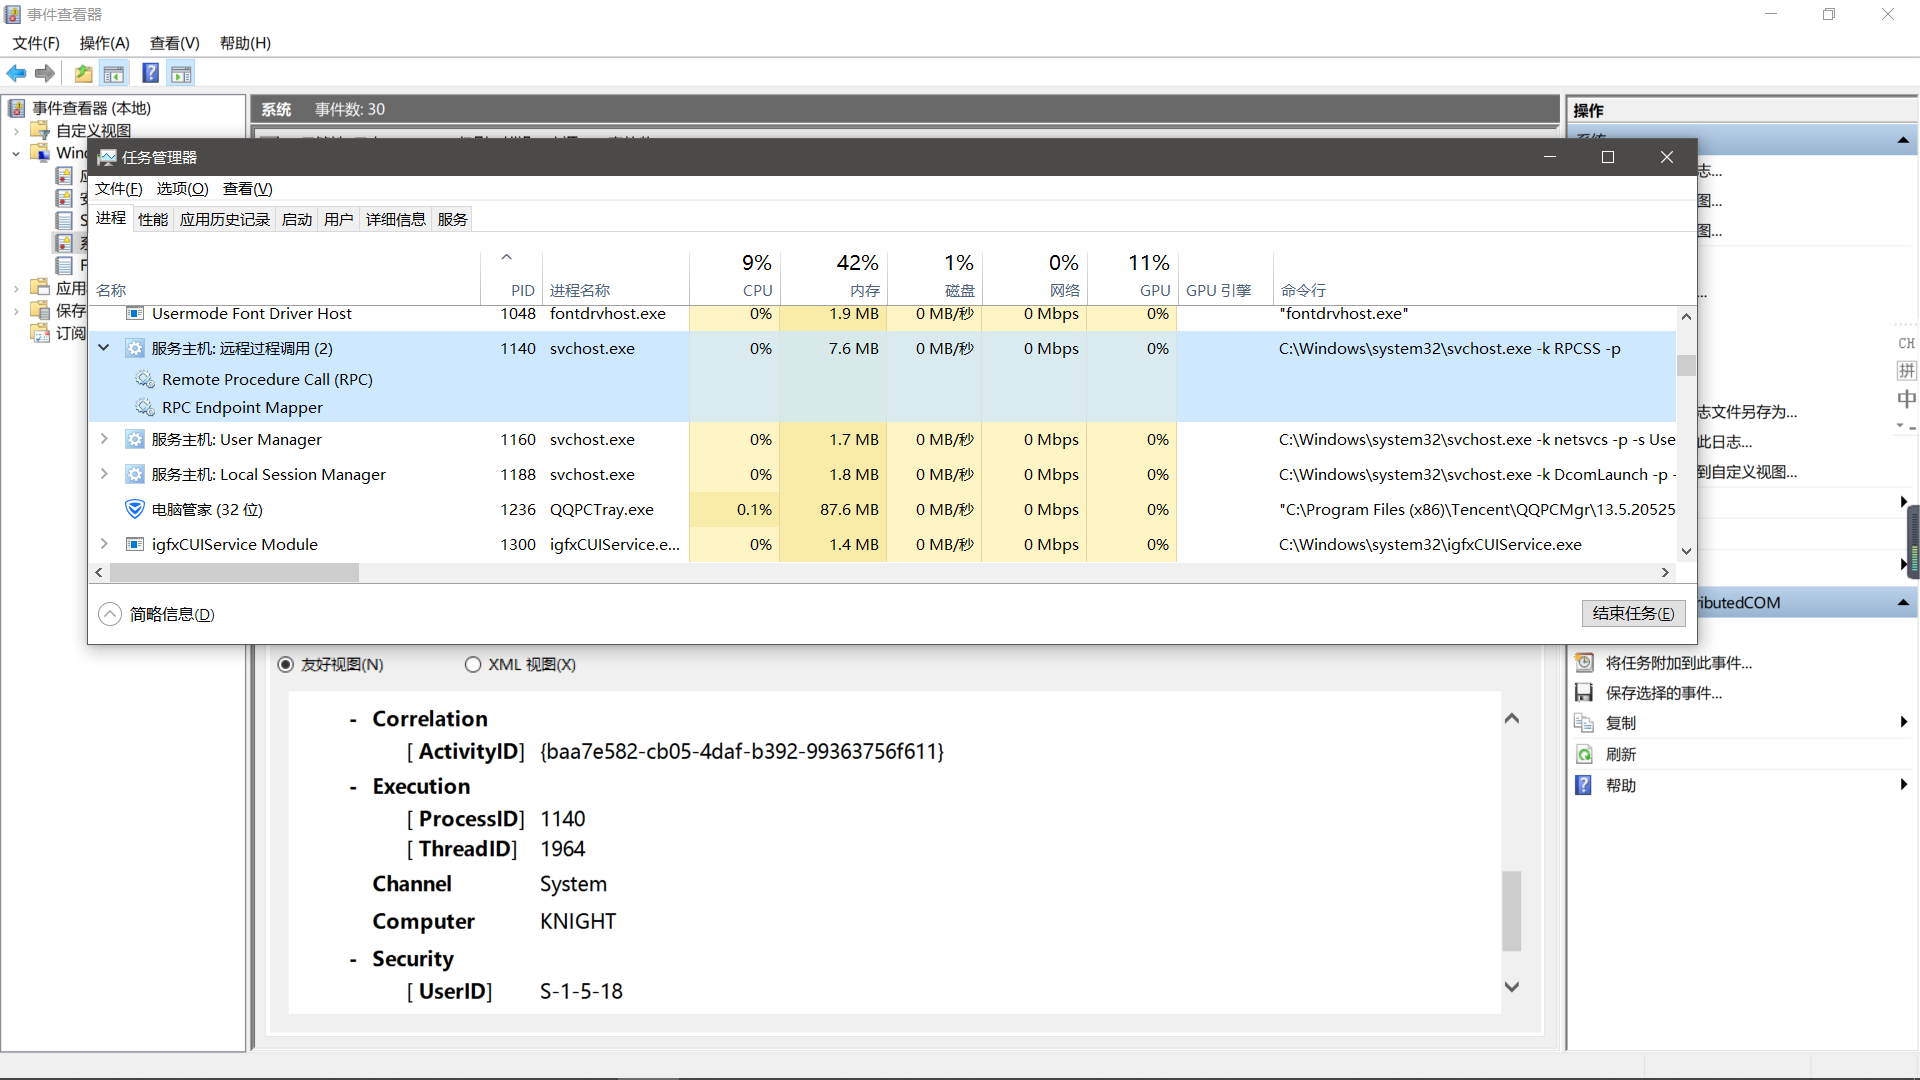Image resolution: width=1920 pixels, height=1080 pixels.
Task: Click the 保存选择的事件 save icon in action pane
Action: coord(1585,692)
